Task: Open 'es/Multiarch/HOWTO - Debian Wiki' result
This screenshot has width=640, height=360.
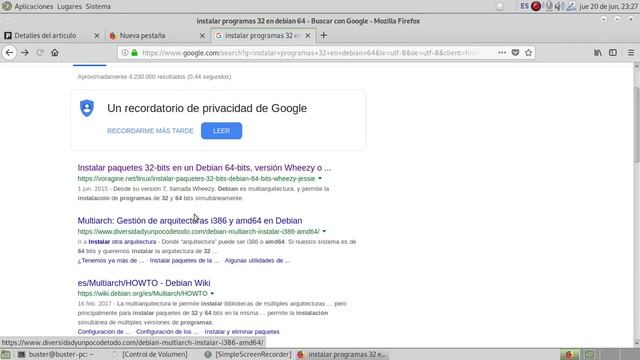Action: pyautogui.click(x=144, y=283)
